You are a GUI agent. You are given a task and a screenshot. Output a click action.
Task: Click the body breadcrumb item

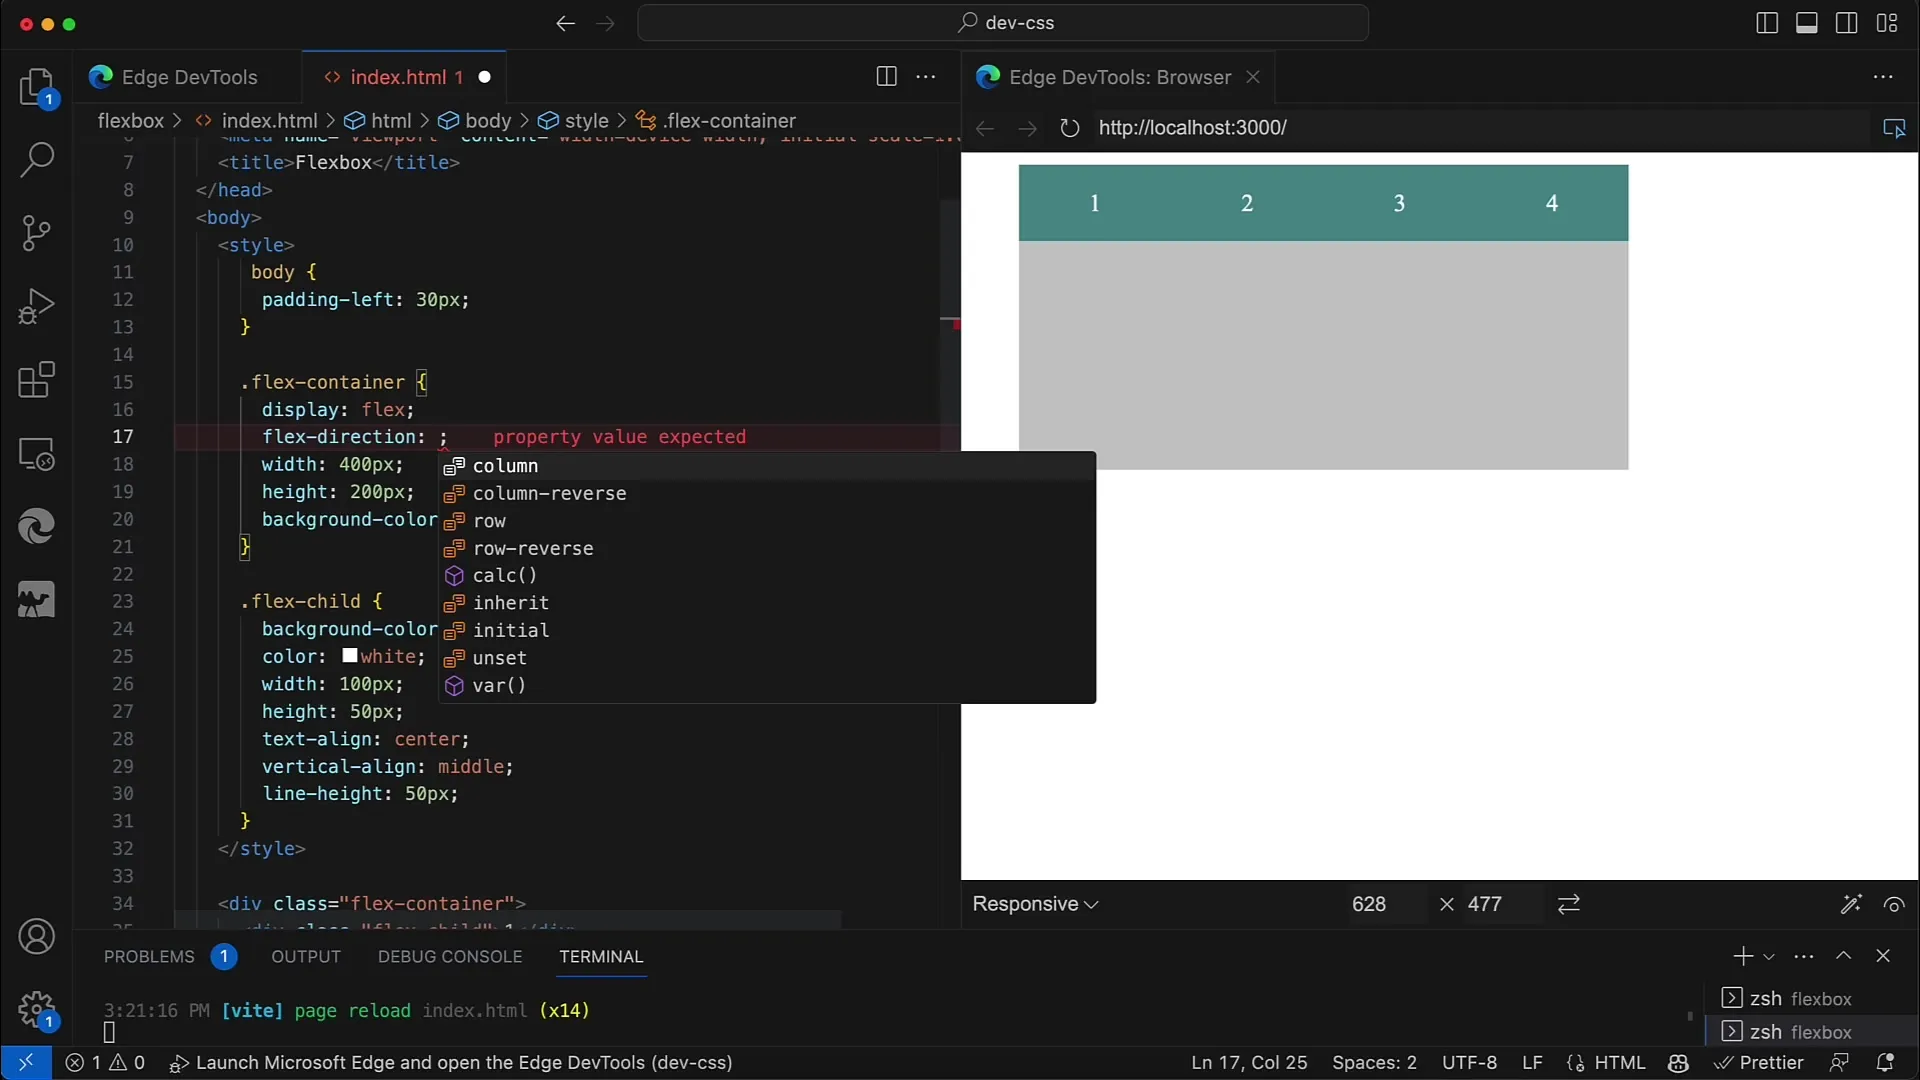476,121
